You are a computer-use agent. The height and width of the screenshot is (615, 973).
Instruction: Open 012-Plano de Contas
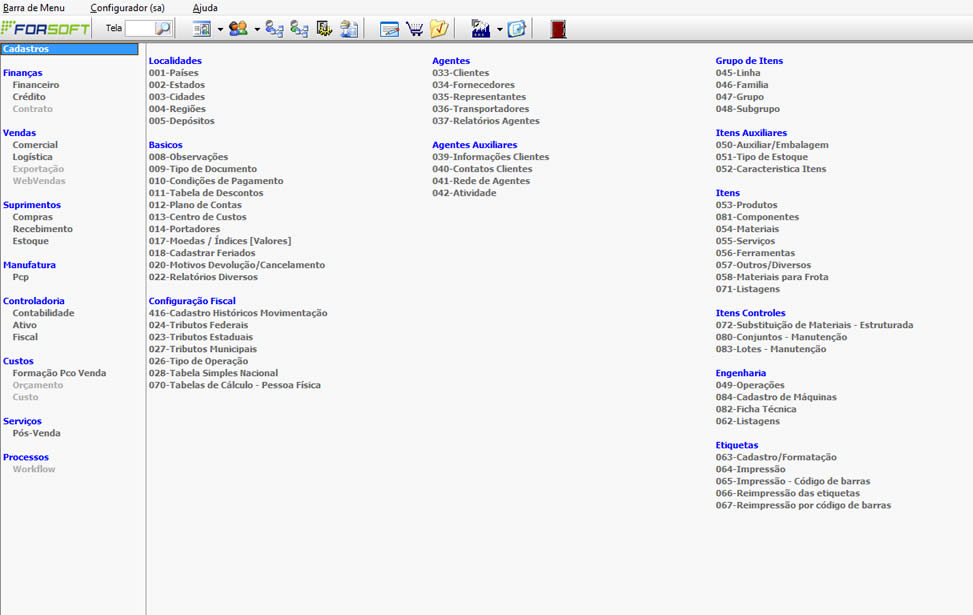pos(195,205)
